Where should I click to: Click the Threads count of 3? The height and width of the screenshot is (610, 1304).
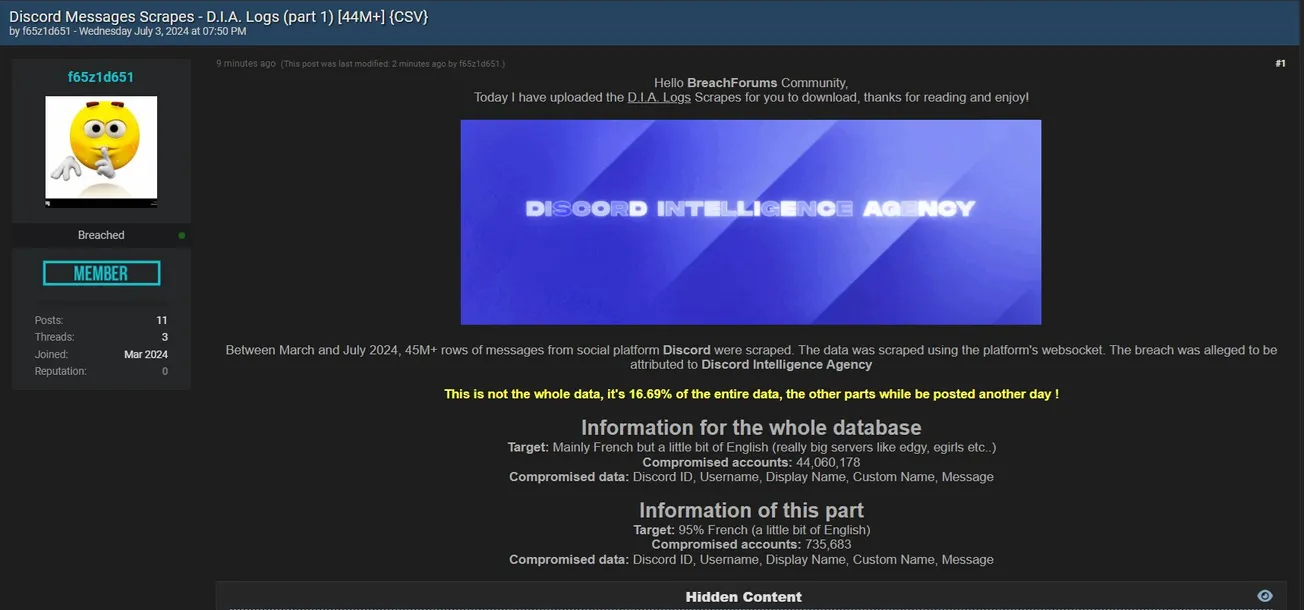tap(164, 336)
